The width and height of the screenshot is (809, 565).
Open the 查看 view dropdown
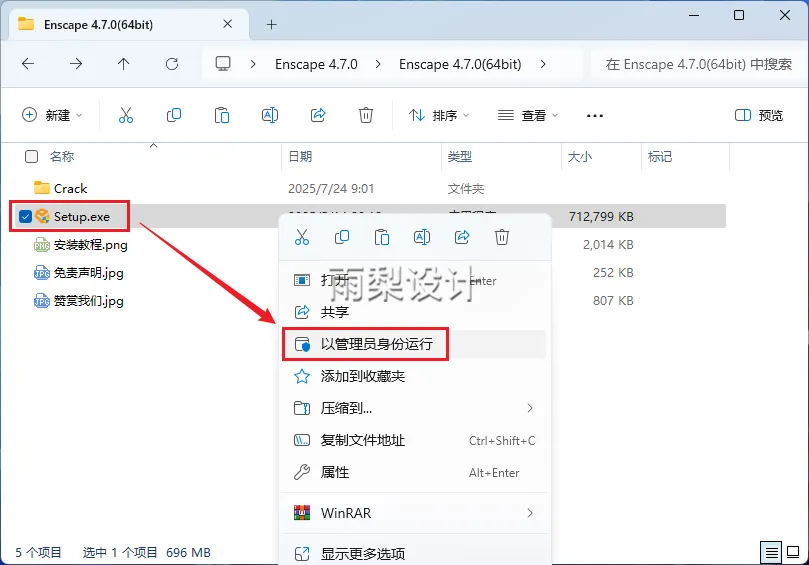click(527, 115)
